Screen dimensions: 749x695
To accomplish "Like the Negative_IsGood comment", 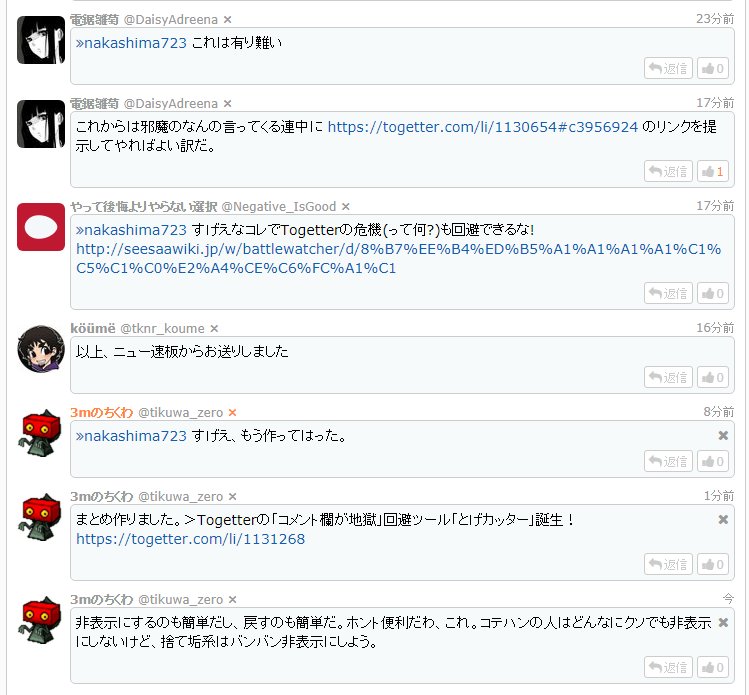I will coord(712,293).
